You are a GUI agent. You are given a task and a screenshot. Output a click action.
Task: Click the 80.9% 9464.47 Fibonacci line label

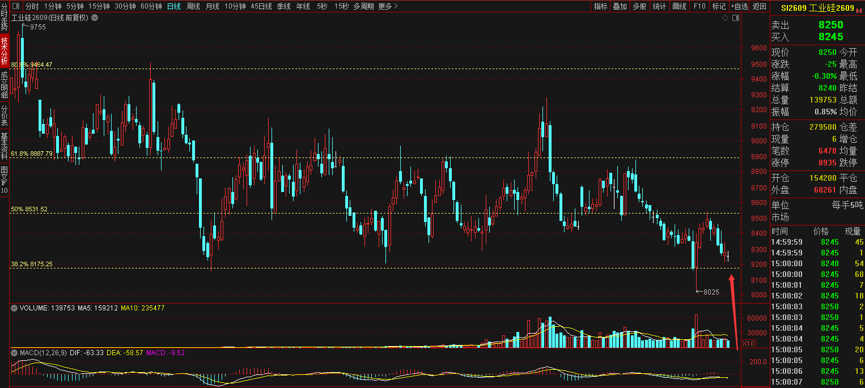32,65
